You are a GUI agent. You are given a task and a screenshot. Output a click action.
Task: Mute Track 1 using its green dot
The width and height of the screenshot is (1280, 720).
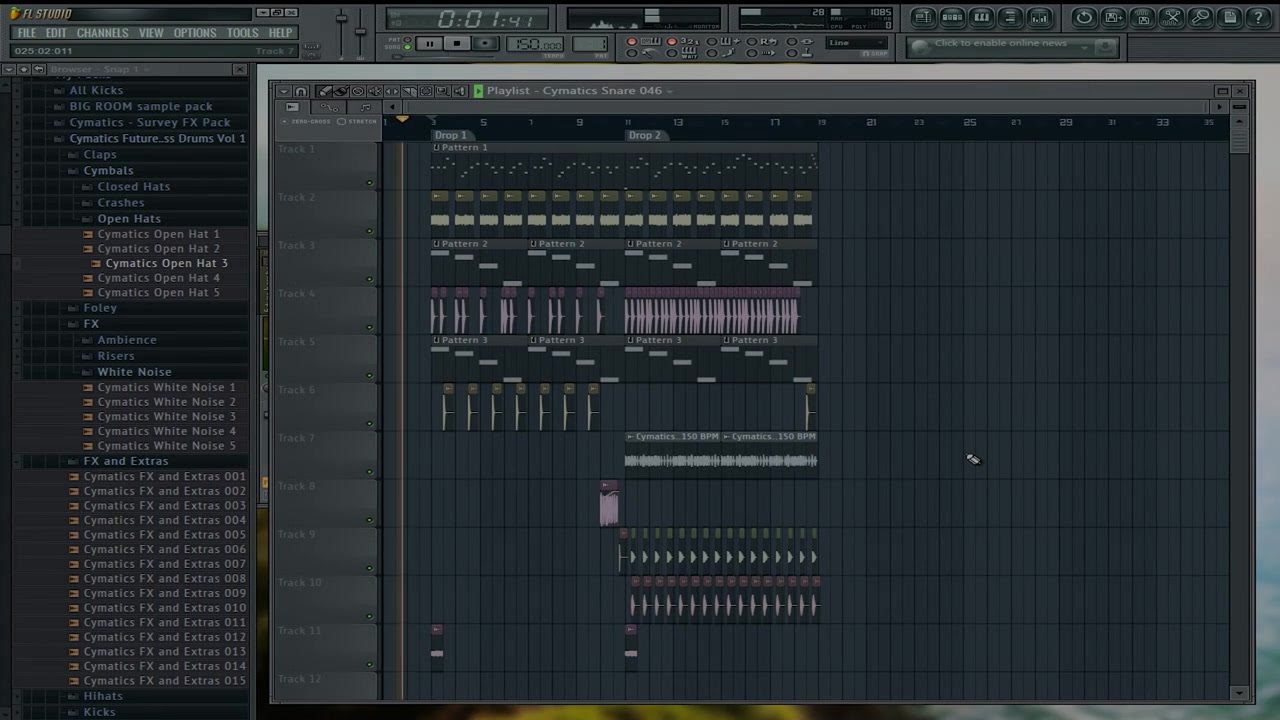click(x=369, y=183)
